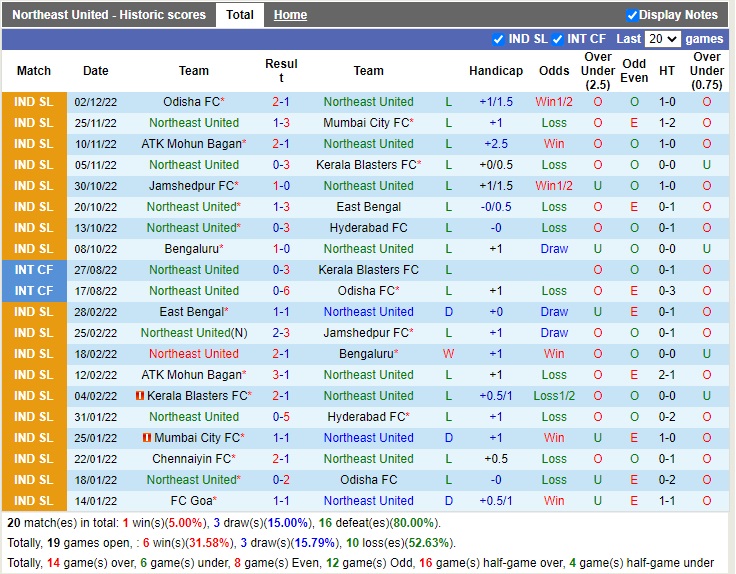Open East Bengal team on 28/02/22
The width and height of the screenshot is (736, 574).
[x=193, y=312]
